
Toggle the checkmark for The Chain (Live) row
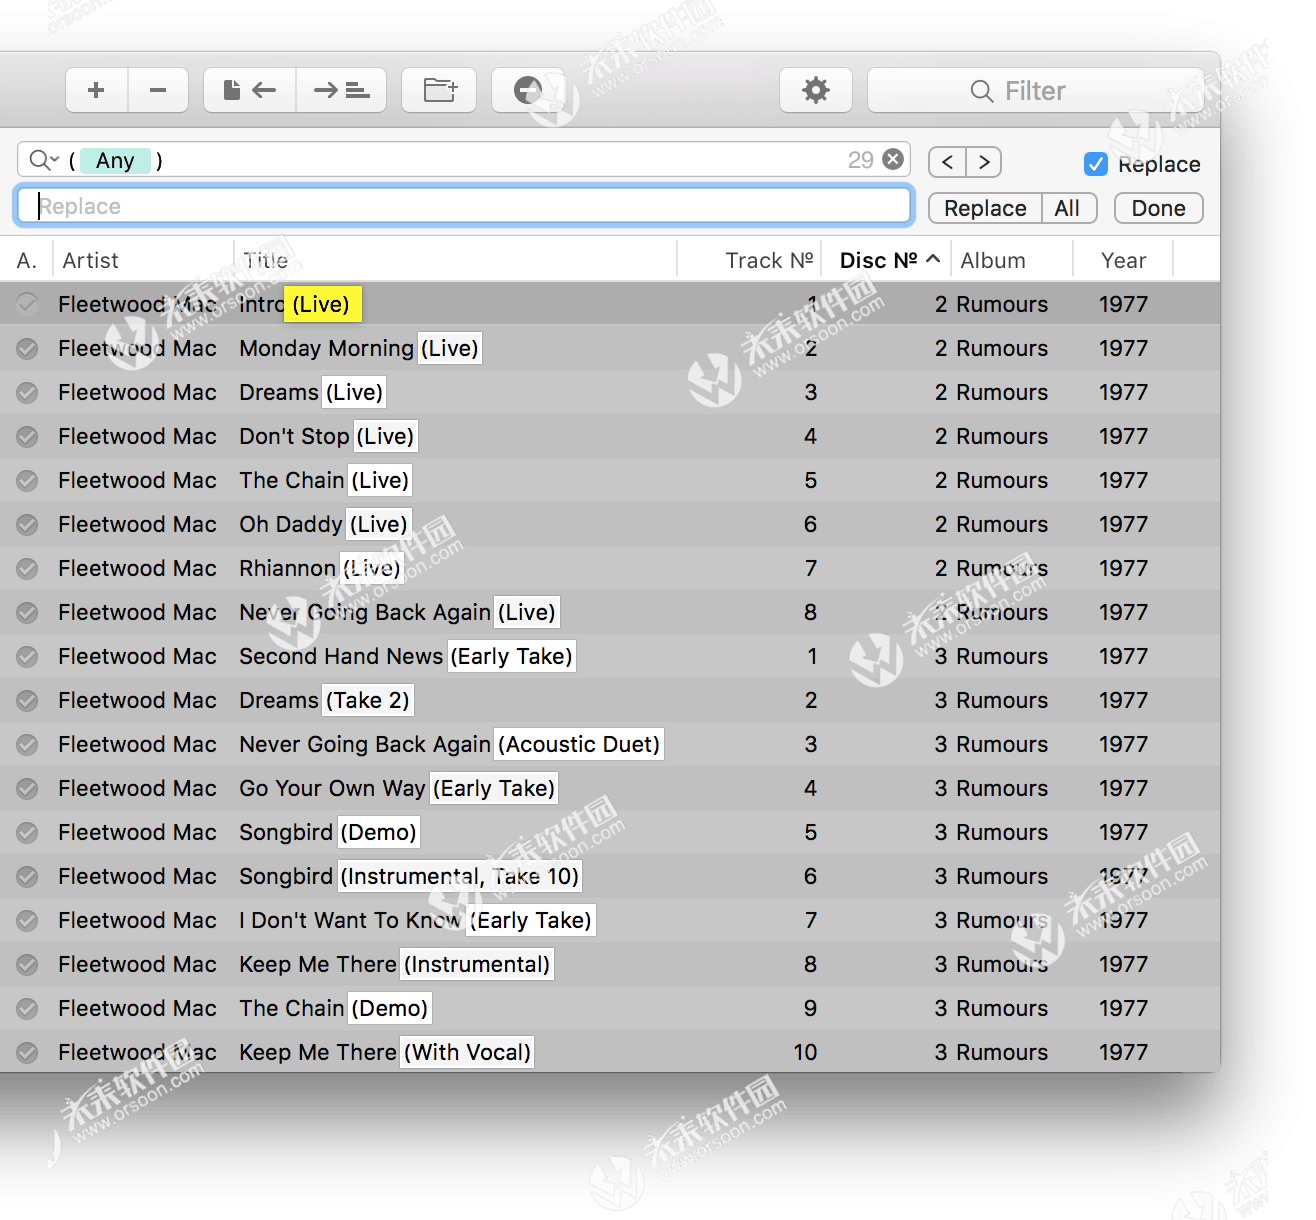[x=27, y=480]
